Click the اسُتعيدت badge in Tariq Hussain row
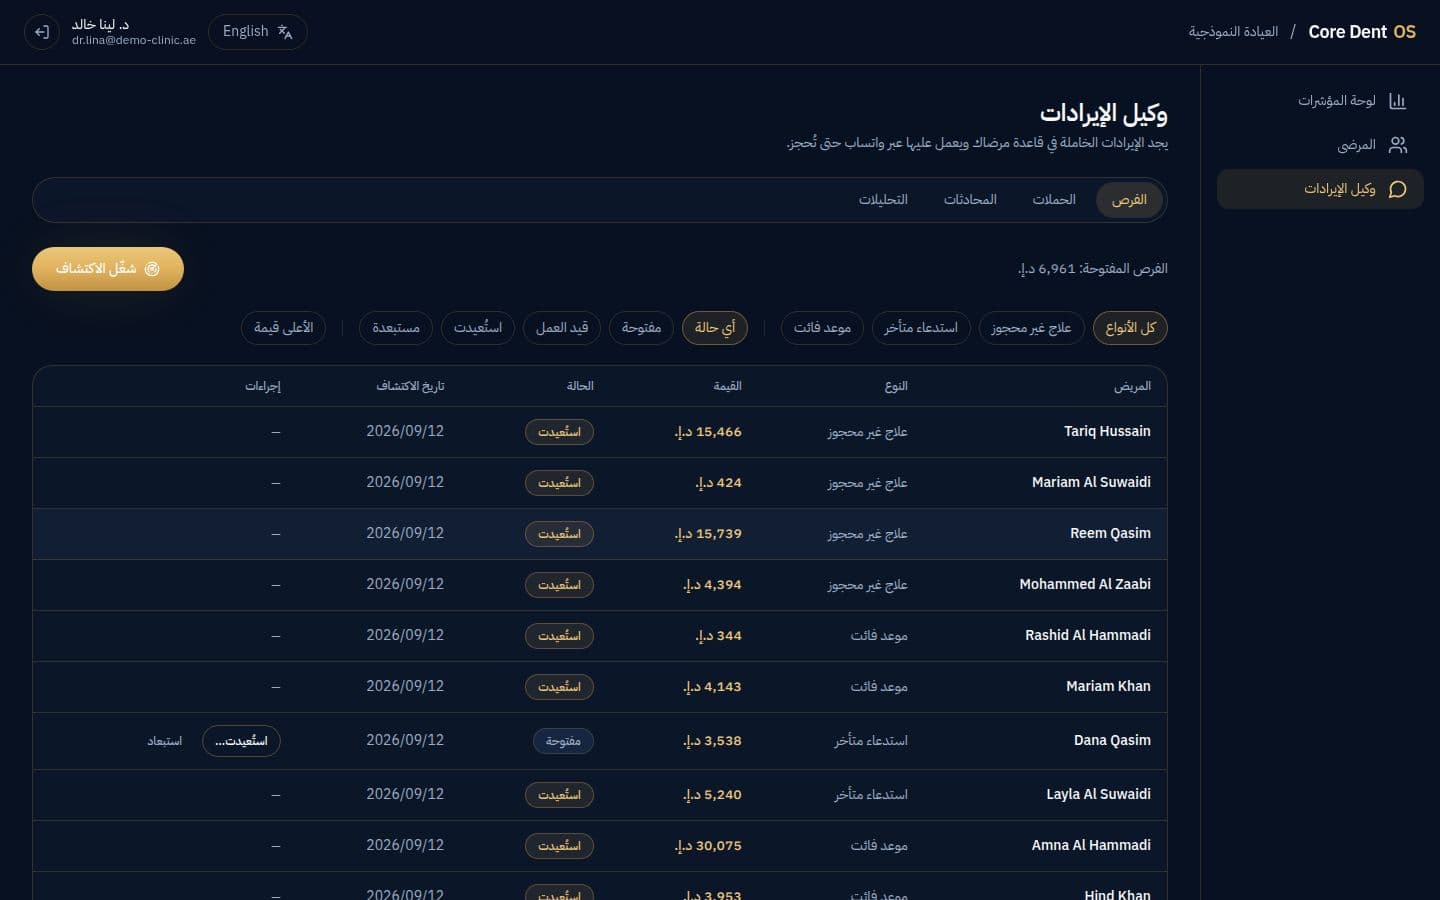Image resolution: width=1440 pixels, height=900 pixels. tap(559, 432)
